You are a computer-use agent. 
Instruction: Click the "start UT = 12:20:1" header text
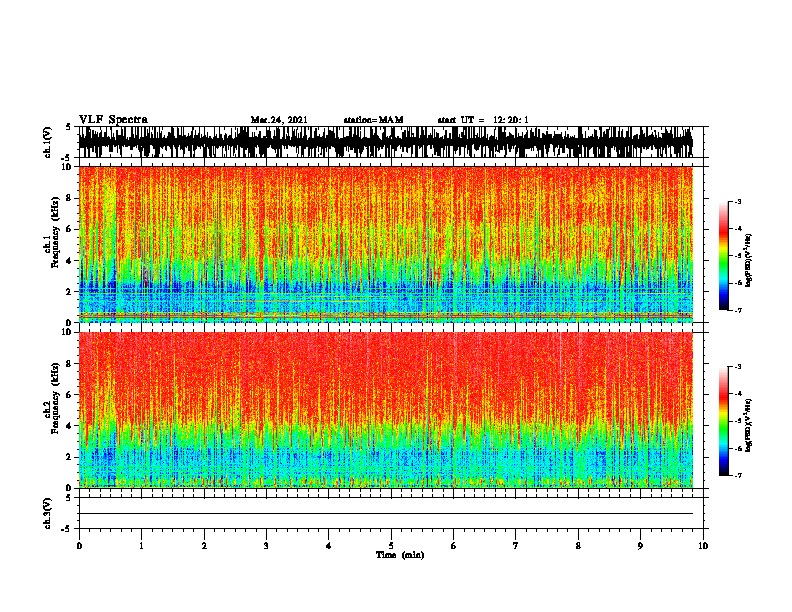click(x=483, y=120)
